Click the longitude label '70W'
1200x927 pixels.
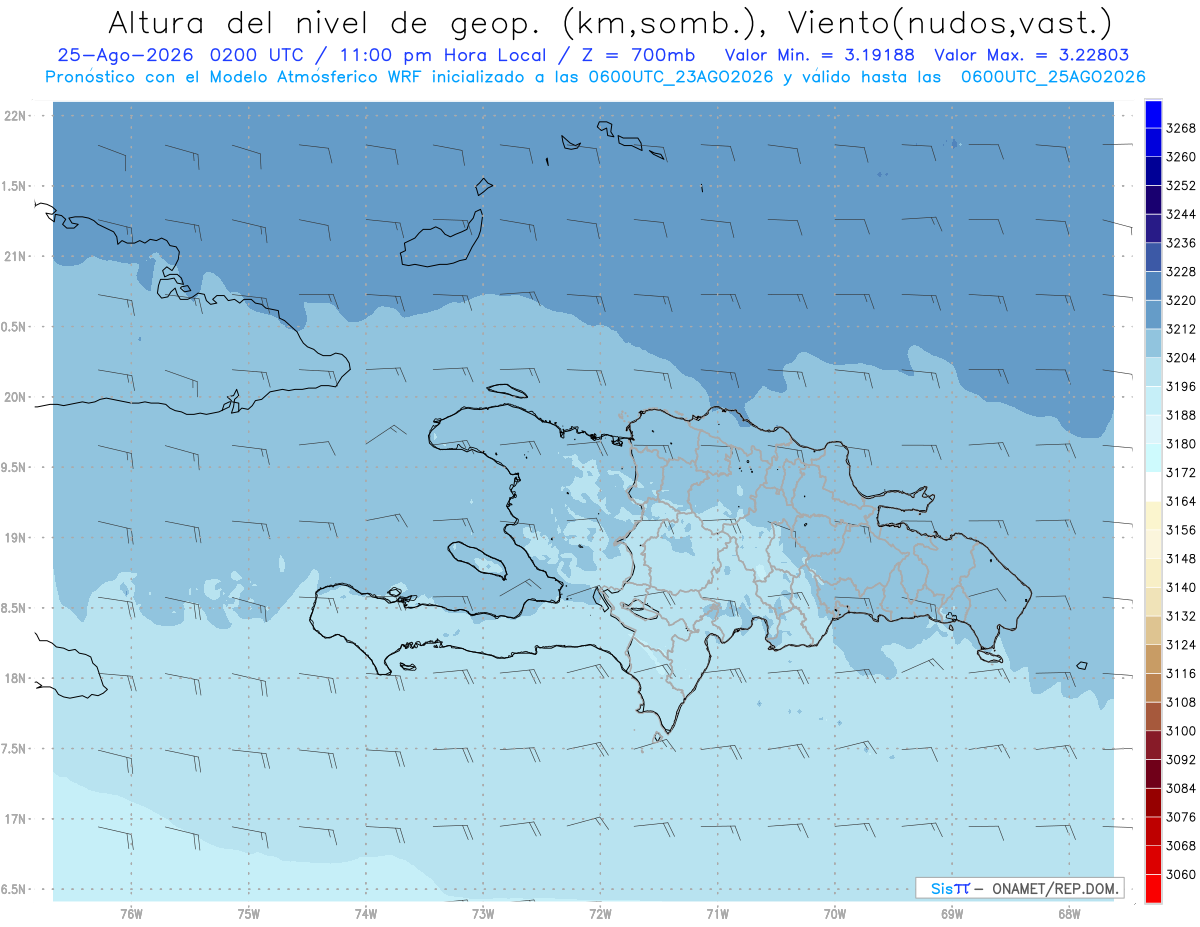point(835,913)
